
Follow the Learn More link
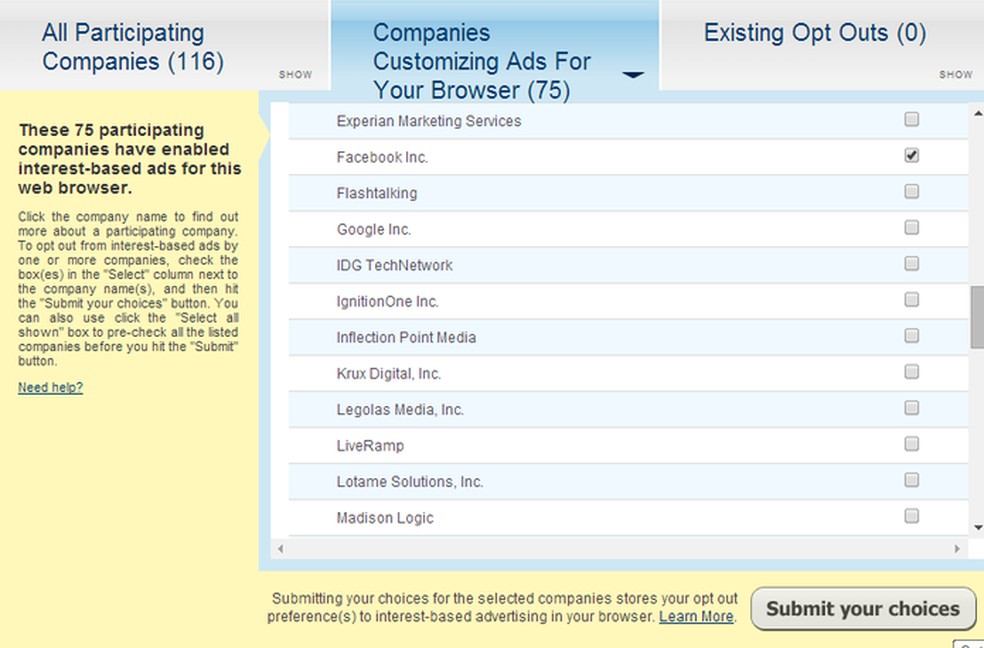tap(696, 617)
